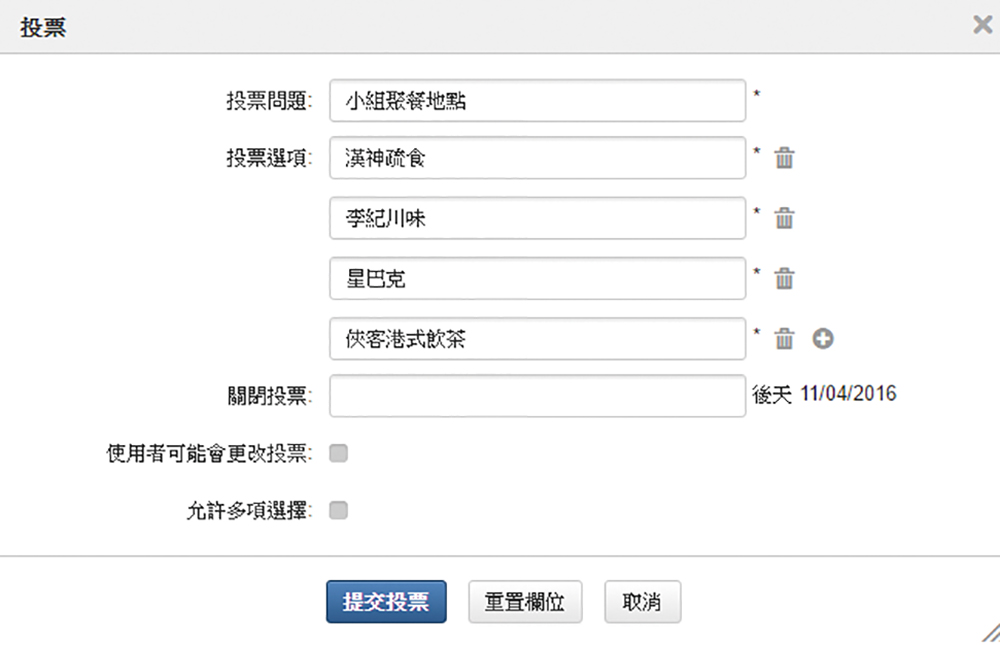Click the 重置欄位 button
This screenshot has width=1000, height=645.
pos(525,602)
